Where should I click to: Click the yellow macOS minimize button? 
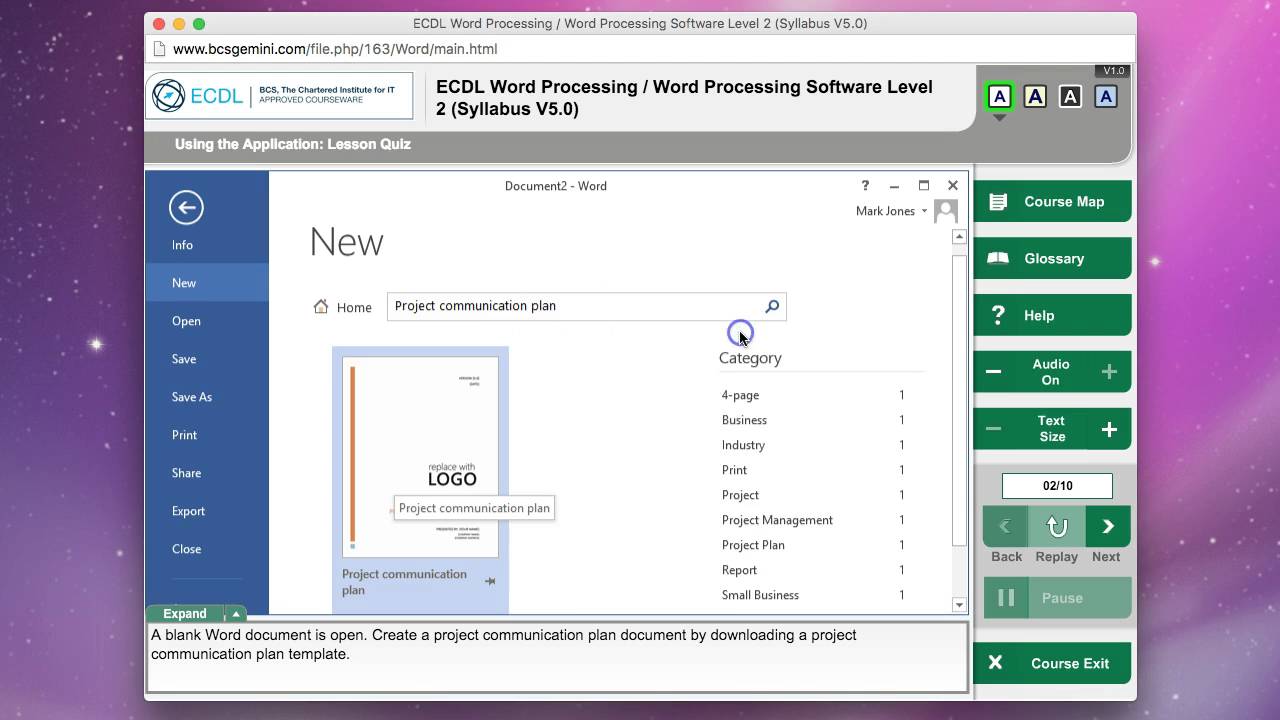(x=179, y=24)
